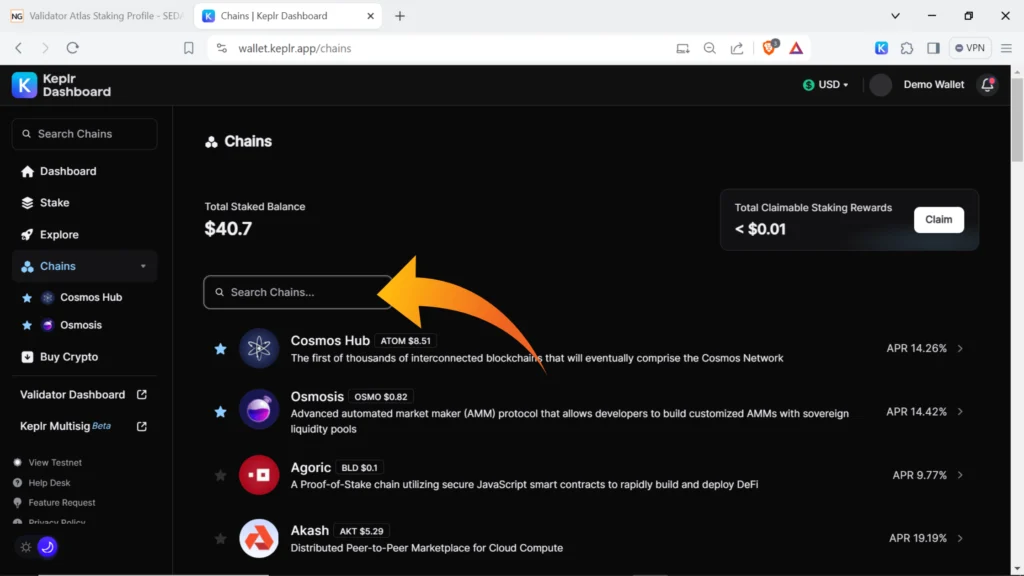Click the Search Chains field in main panel
Screen dimensions: 1024x576
[x=298, y=292]
